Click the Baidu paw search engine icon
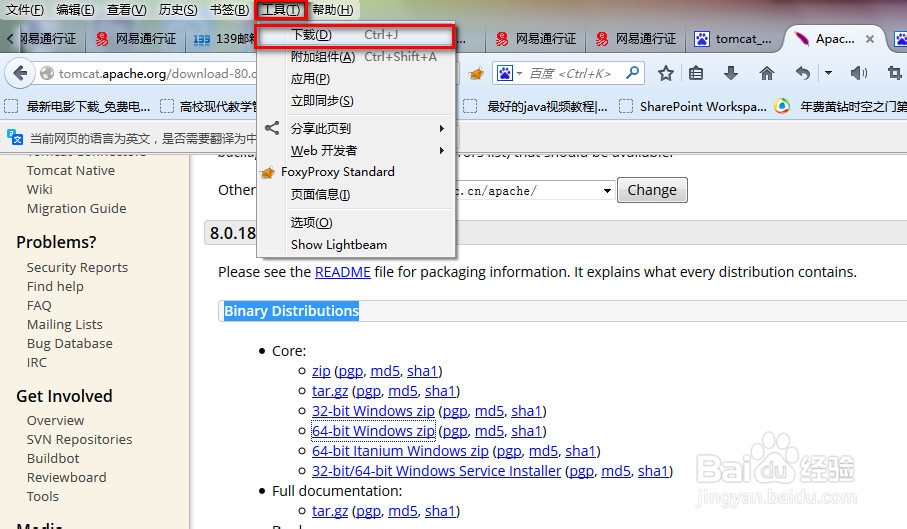 click(505, 73)
